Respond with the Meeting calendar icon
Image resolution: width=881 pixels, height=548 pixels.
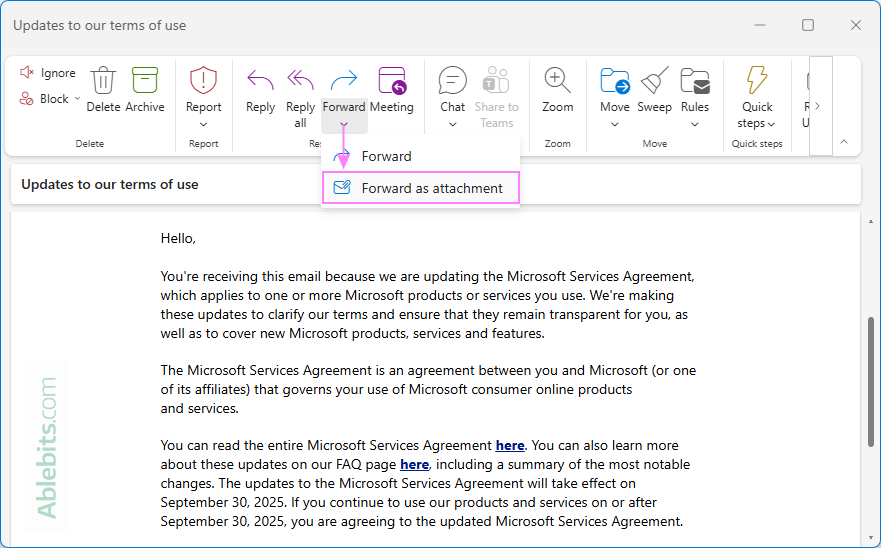tap(392, 80)
